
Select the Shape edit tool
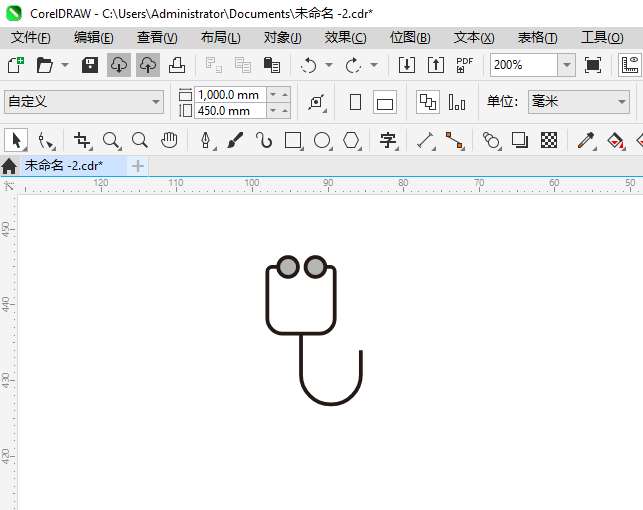pyautogui.click(x=45, y=140)
